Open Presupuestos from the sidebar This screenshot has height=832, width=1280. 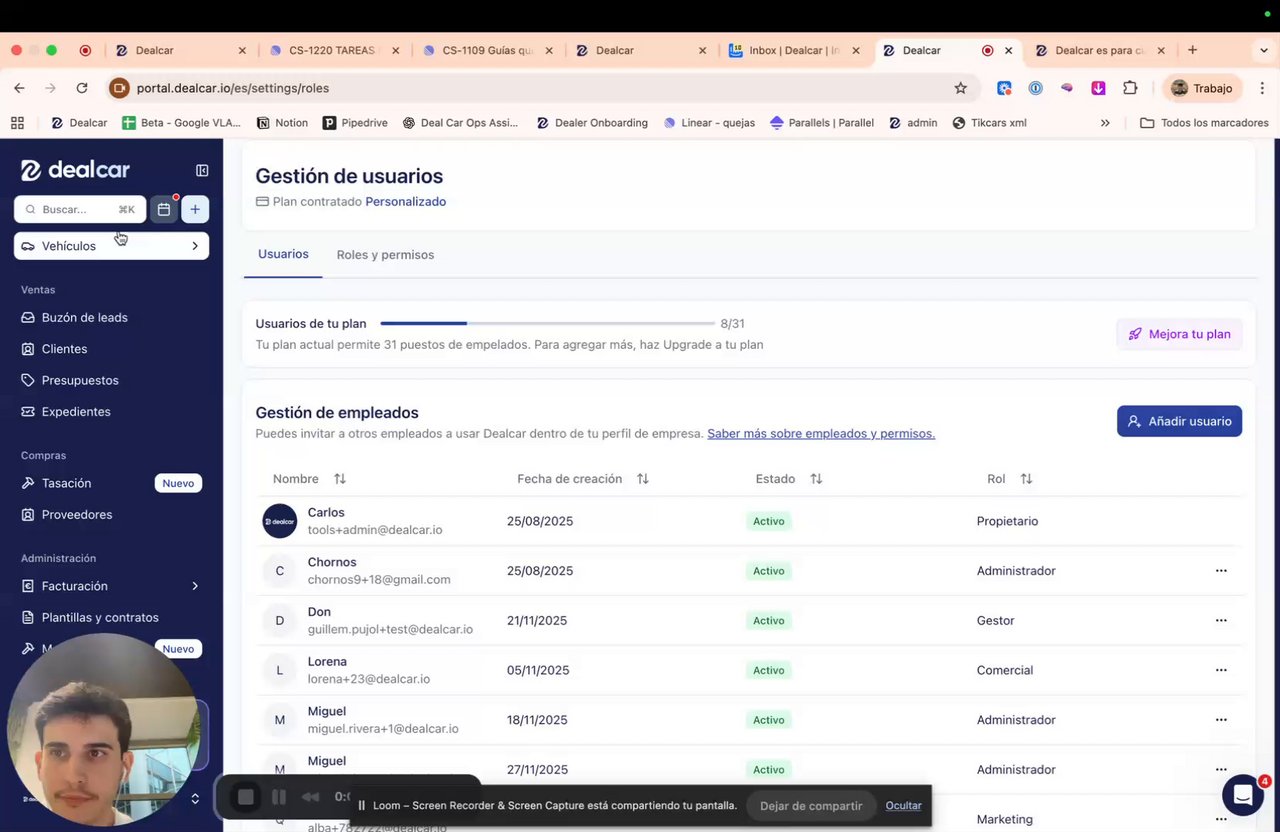80,380
